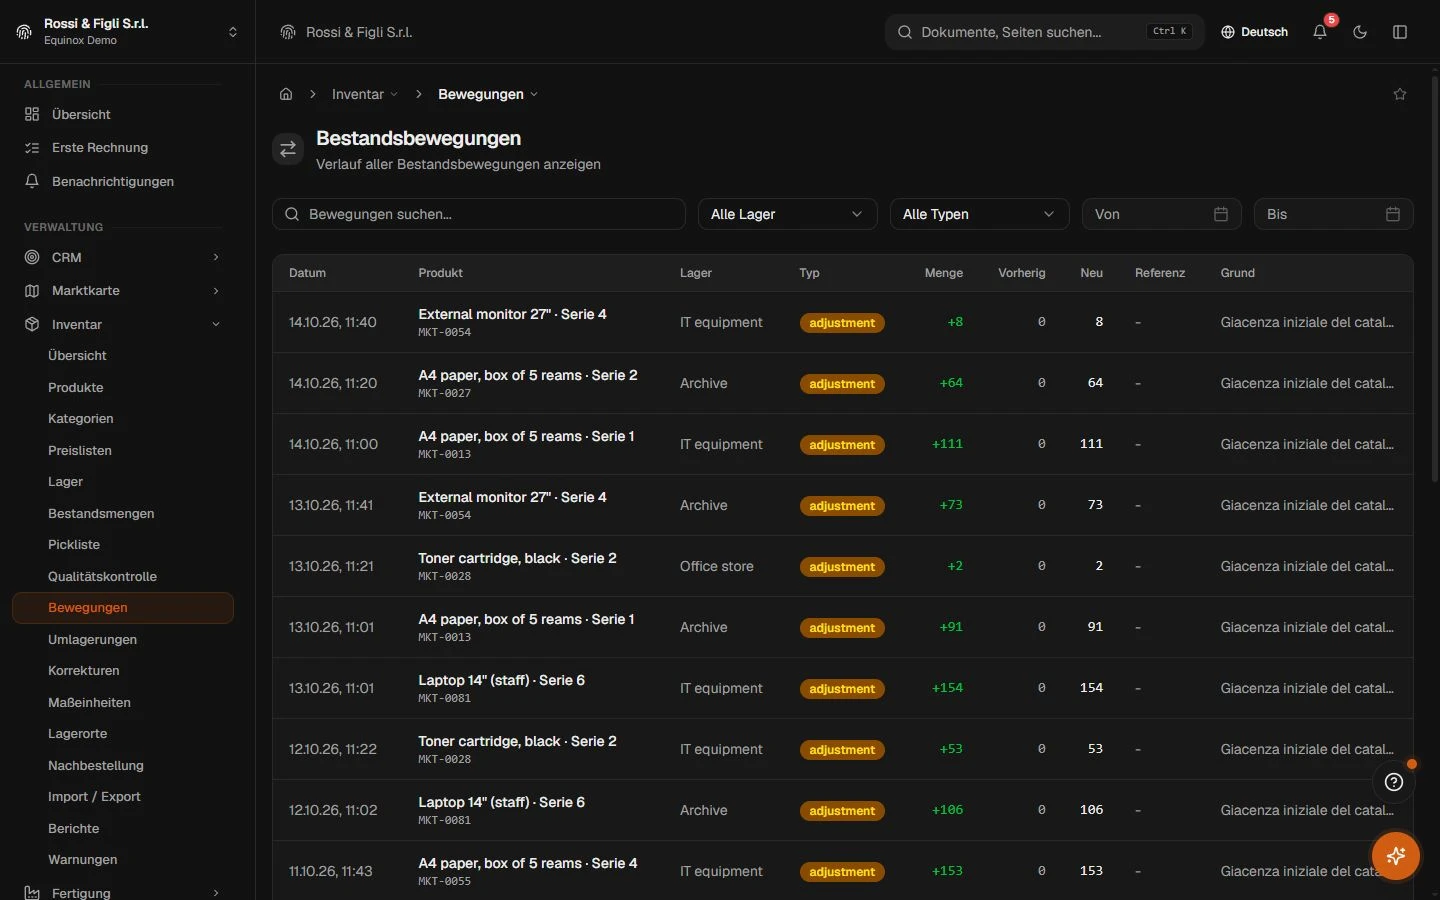Open the company switcher Rossi & Figli
The width and height of the screenshot is (1440, 900).
tap(127, 32)
